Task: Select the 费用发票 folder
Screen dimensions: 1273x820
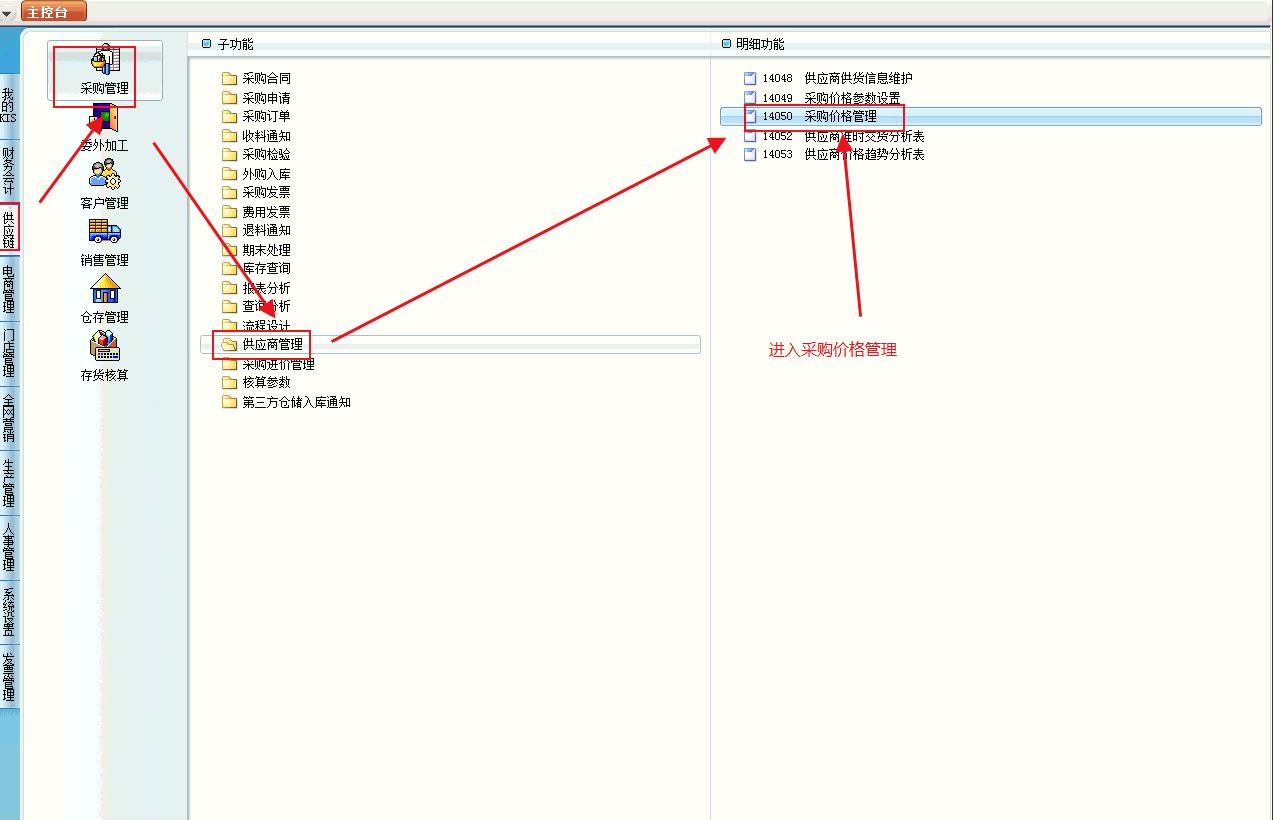Action: [x=256, y=212]
